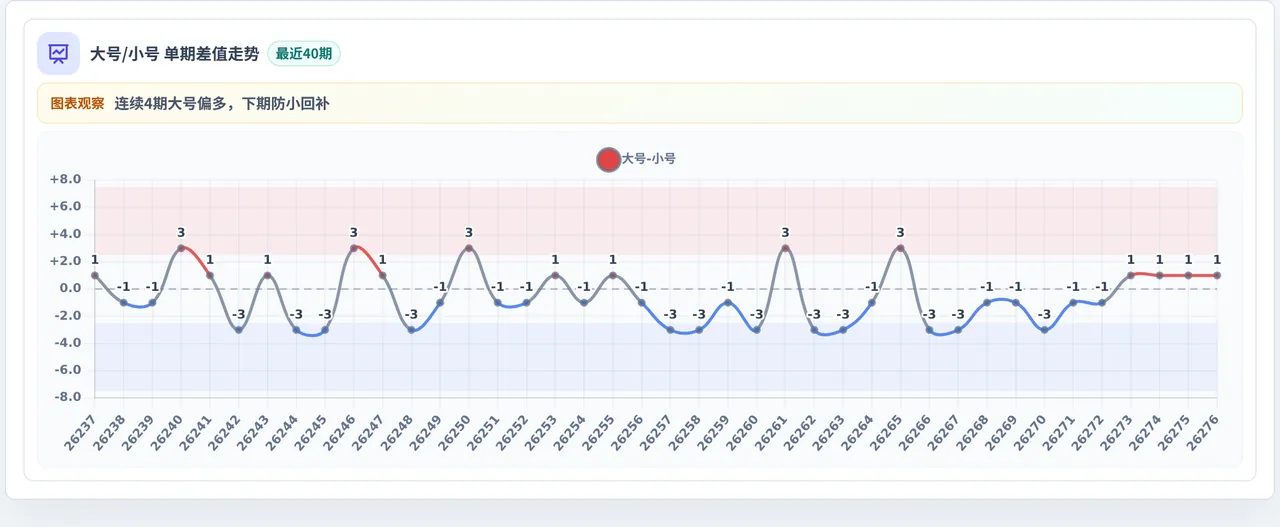Click the 26262 x-axis label
1280x527 pixels.
[800, 434]
